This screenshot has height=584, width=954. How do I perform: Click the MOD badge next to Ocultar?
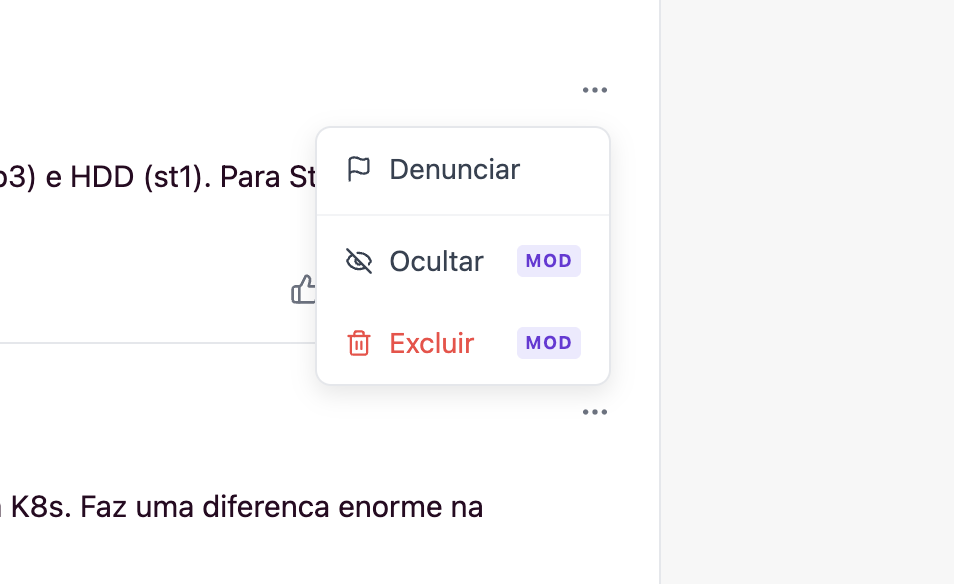[548, 261]
